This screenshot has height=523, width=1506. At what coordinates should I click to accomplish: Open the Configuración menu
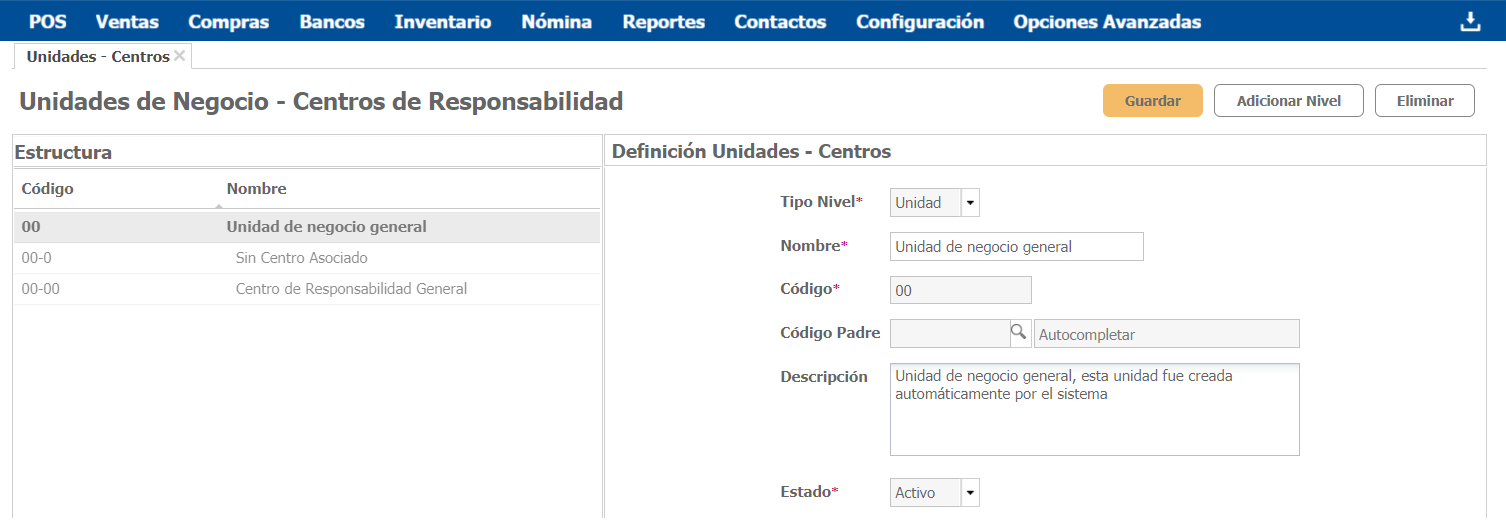[x=919, y=22]
